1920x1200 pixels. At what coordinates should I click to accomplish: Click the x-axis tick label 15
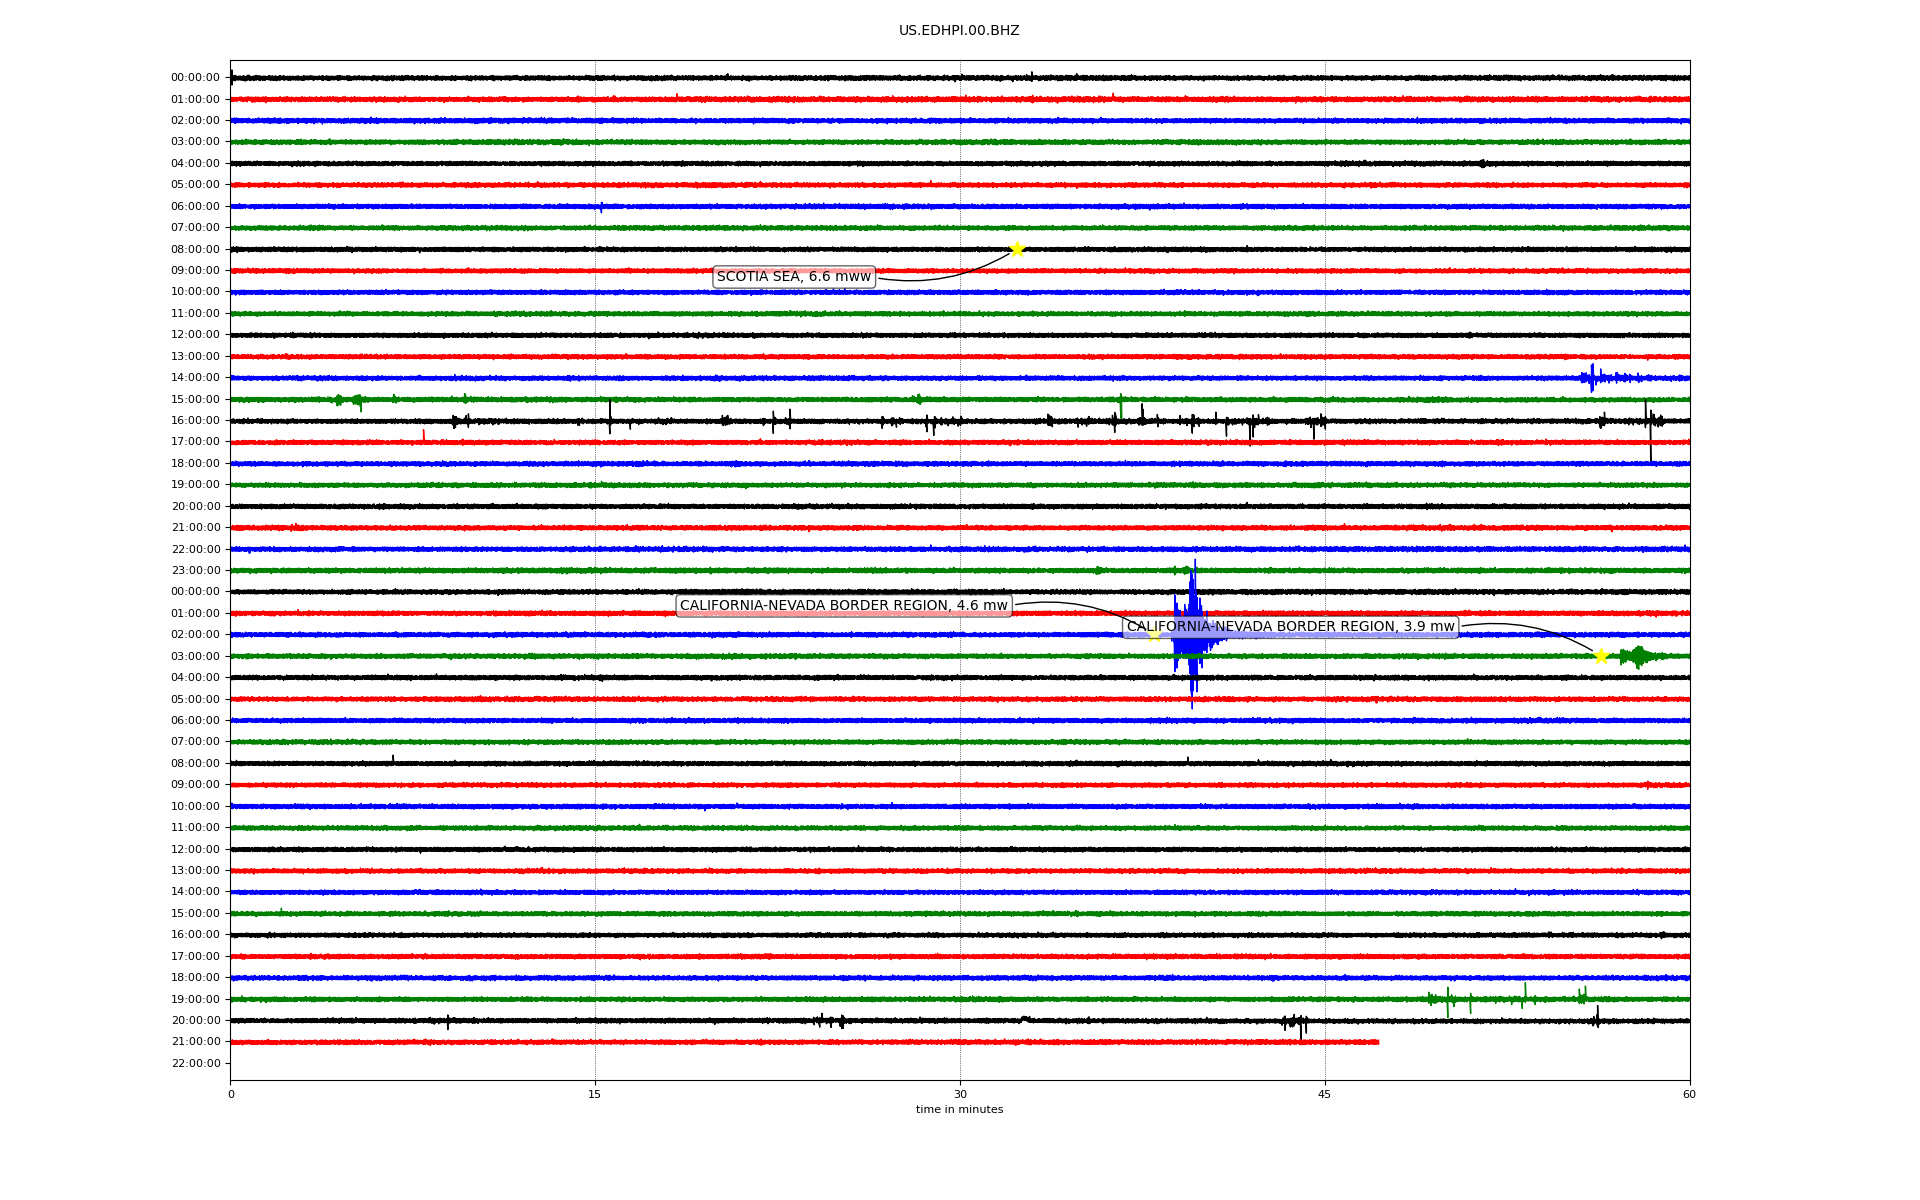[x=595, y=1094]
